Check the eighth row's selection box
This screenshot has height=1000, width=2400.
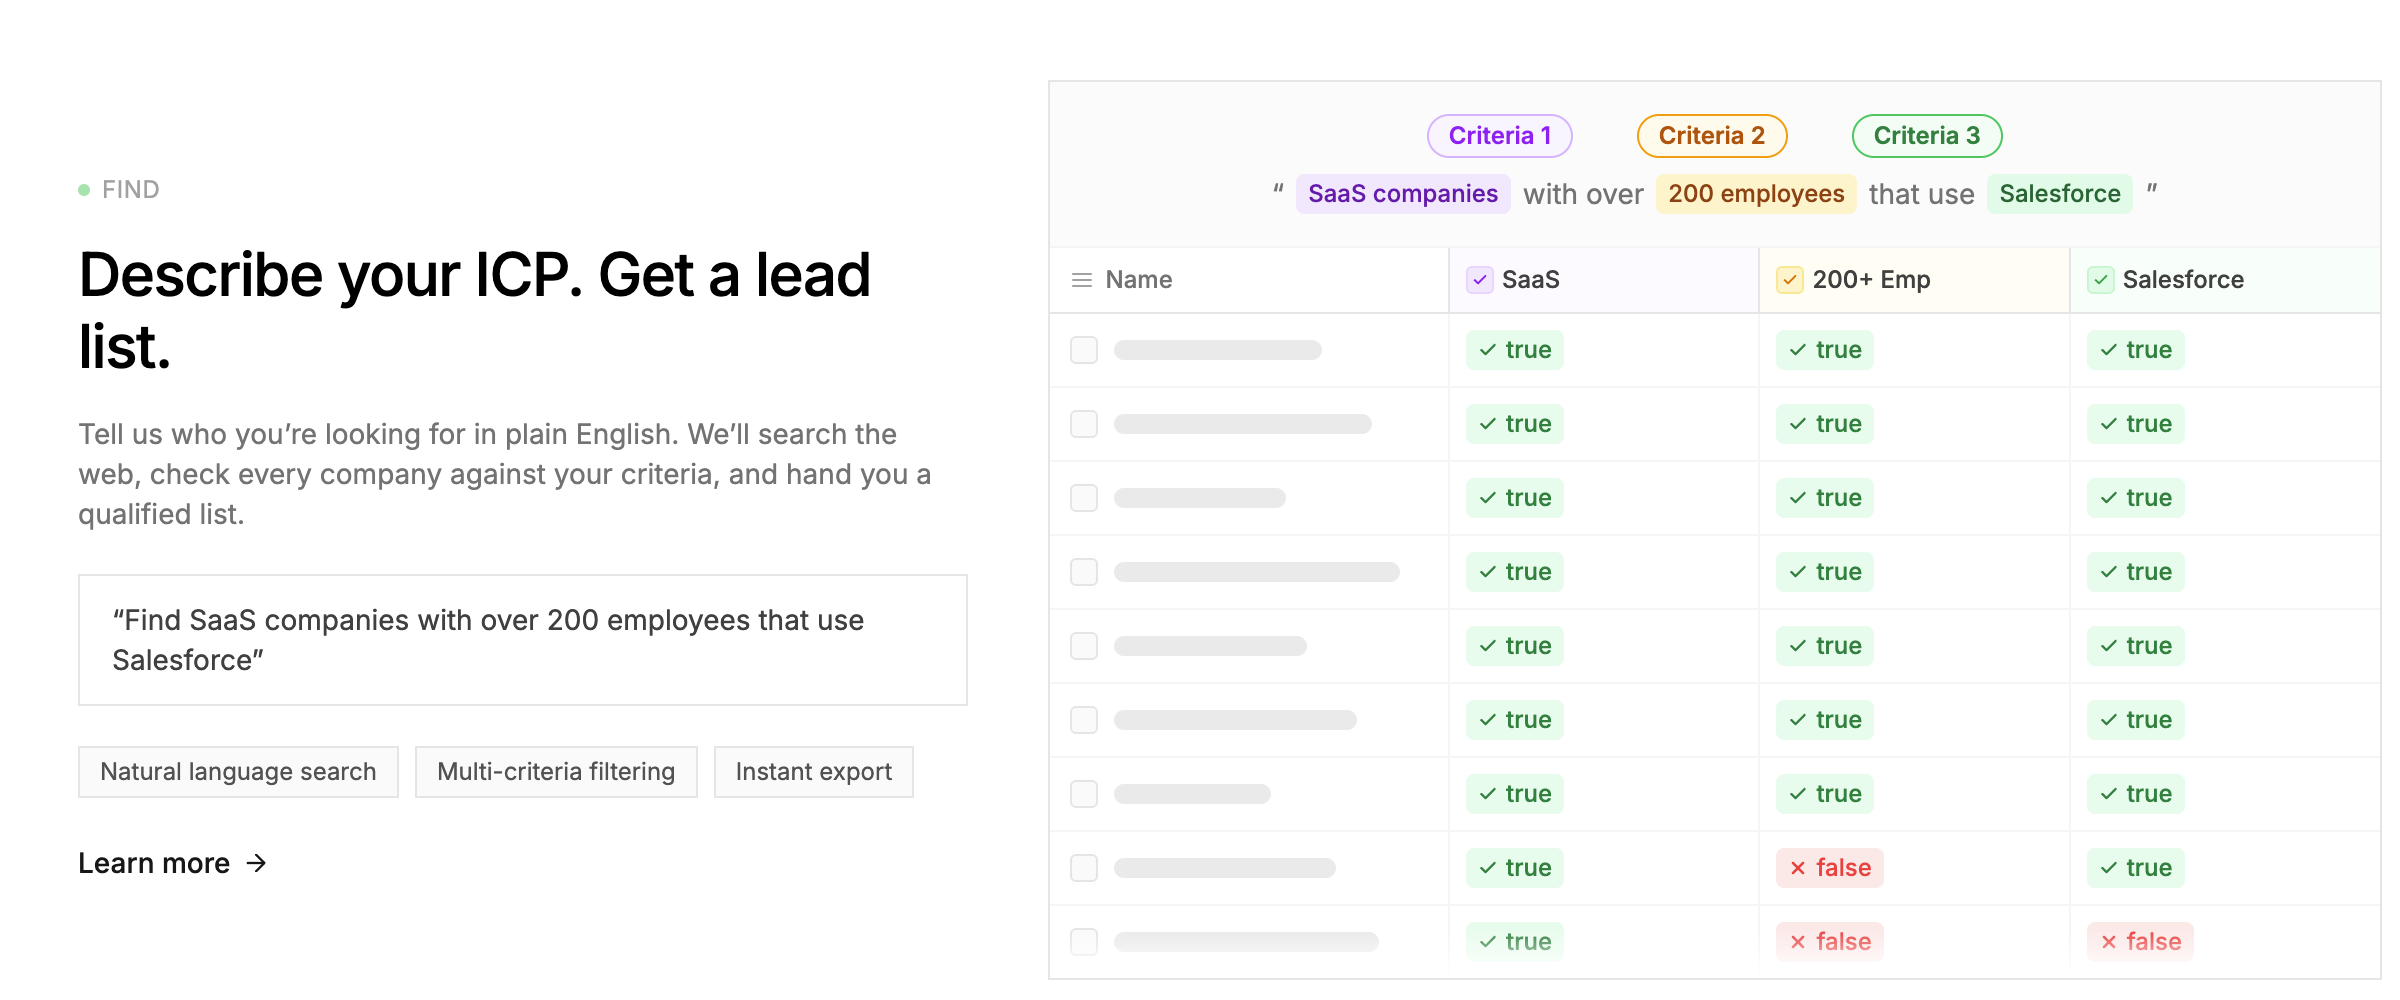(x=1084, y=868)
